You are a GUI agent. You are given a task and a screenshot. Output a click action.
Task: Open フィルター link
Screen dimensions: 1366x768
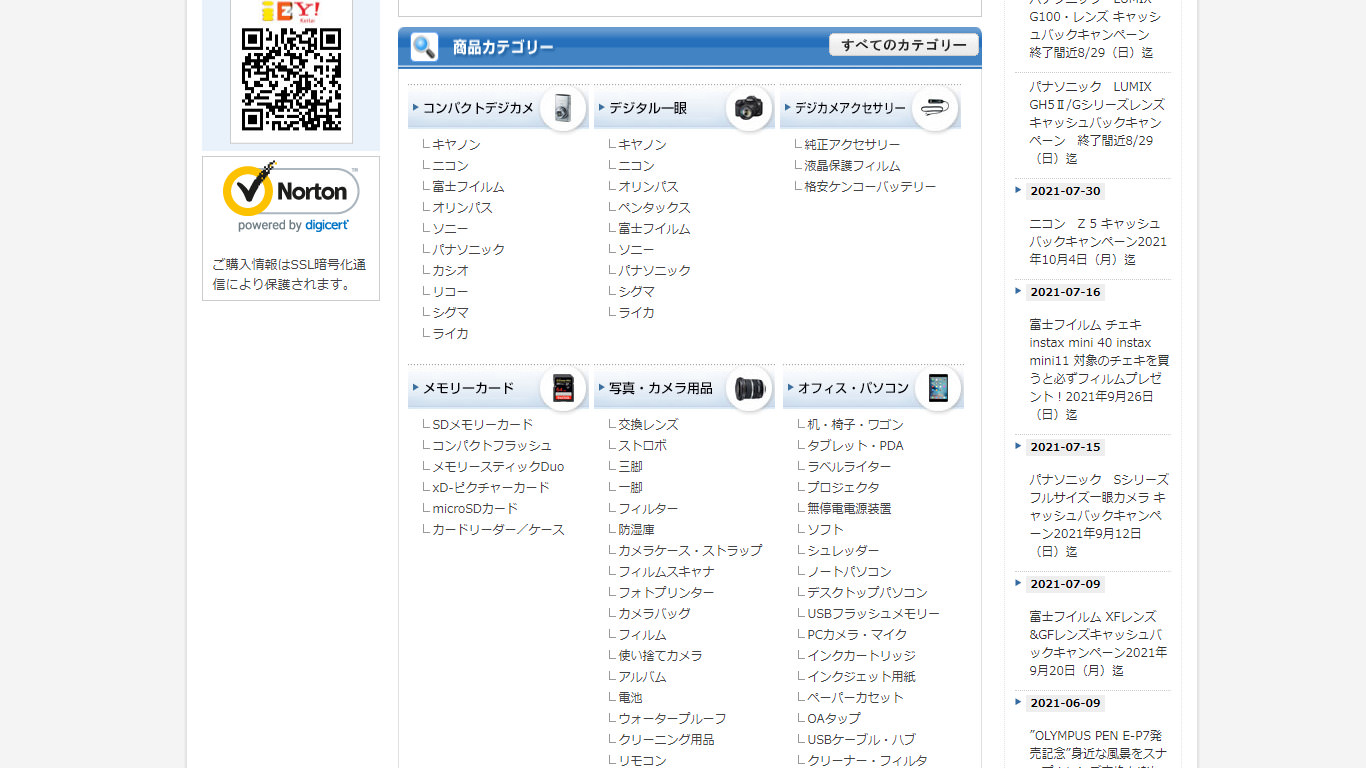coord(648,509)
